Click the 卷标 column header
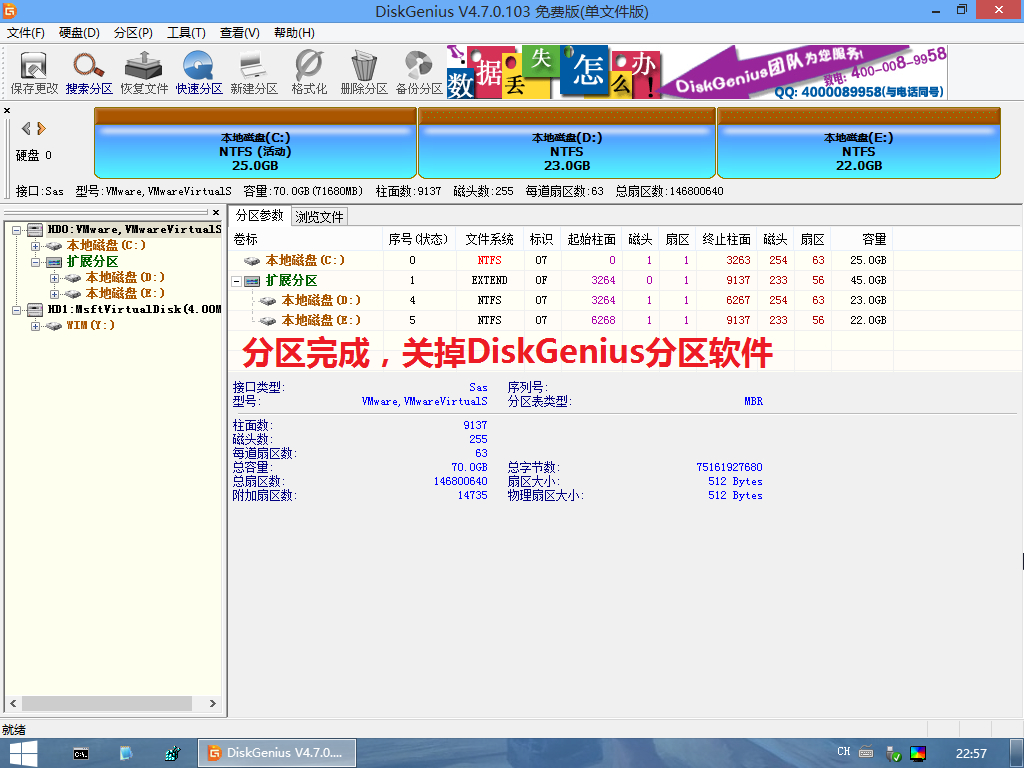1024x768 pixels. coord(306,239)
